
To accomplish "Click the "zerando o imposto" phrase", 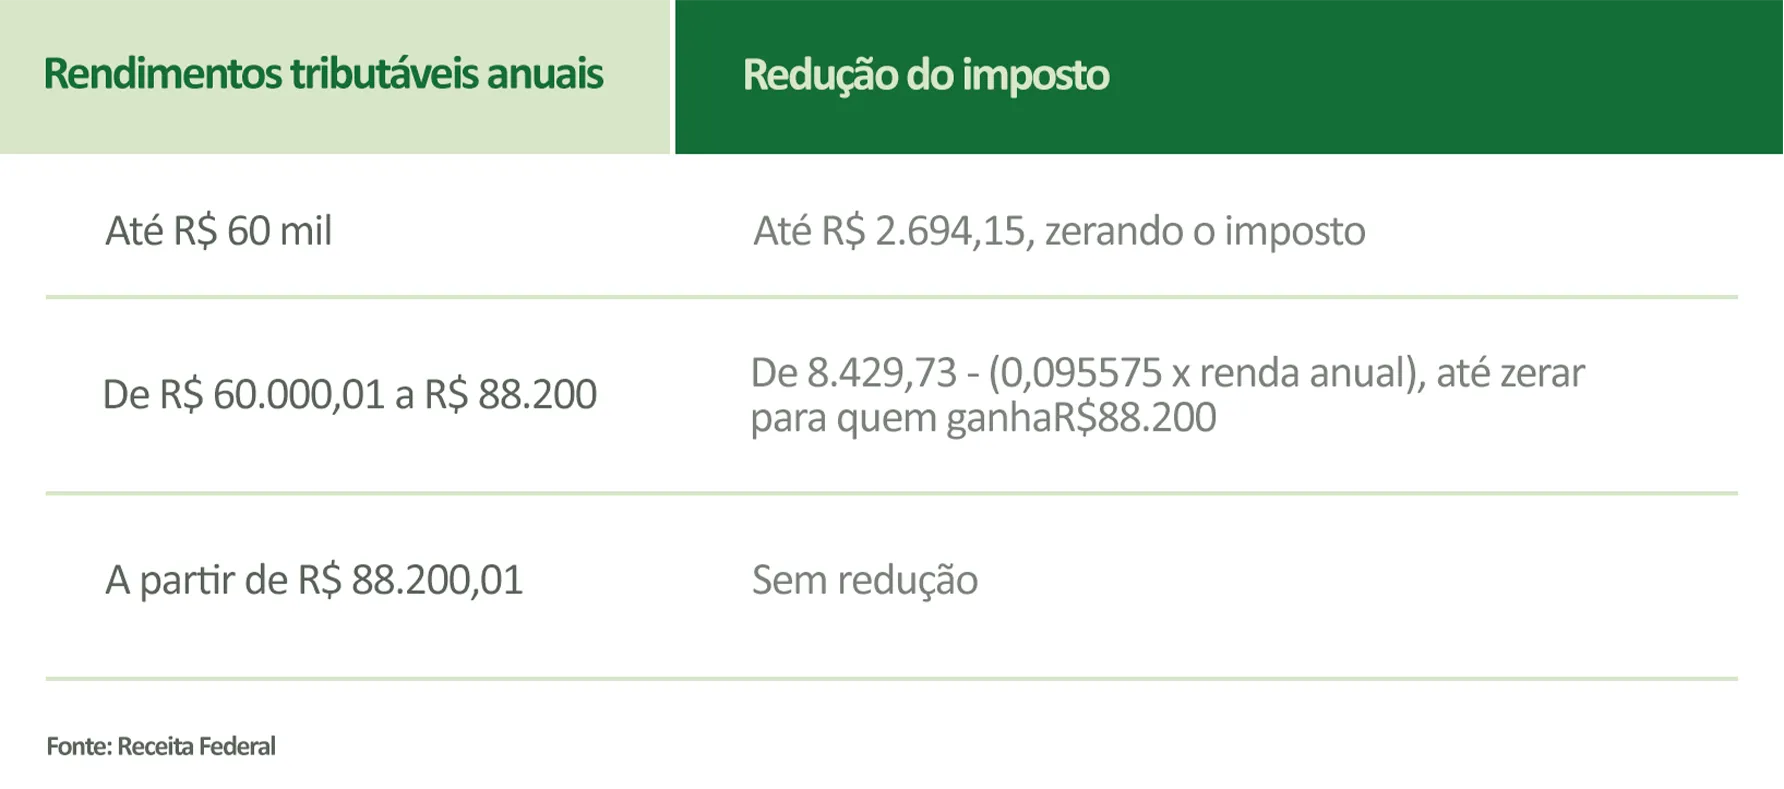I will coord(1204,231).
